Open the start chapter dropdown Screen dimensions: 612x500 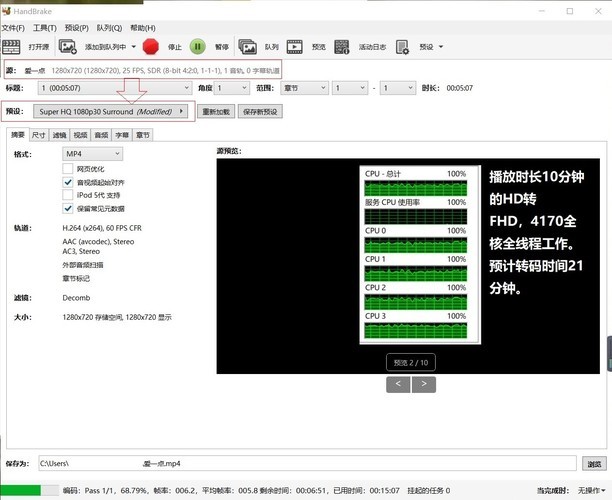pyautogui.click(x=350, y=88)
